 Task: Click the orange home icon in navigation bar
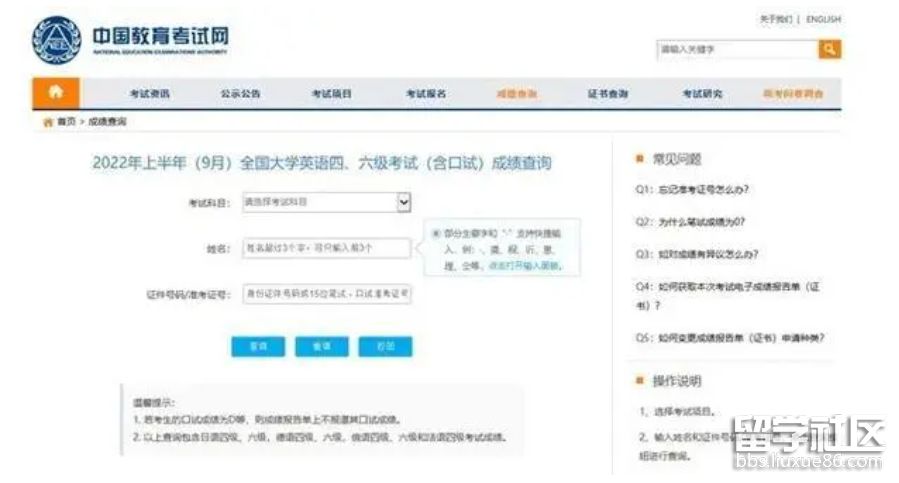pyautogui.click(x=55, y=92)
